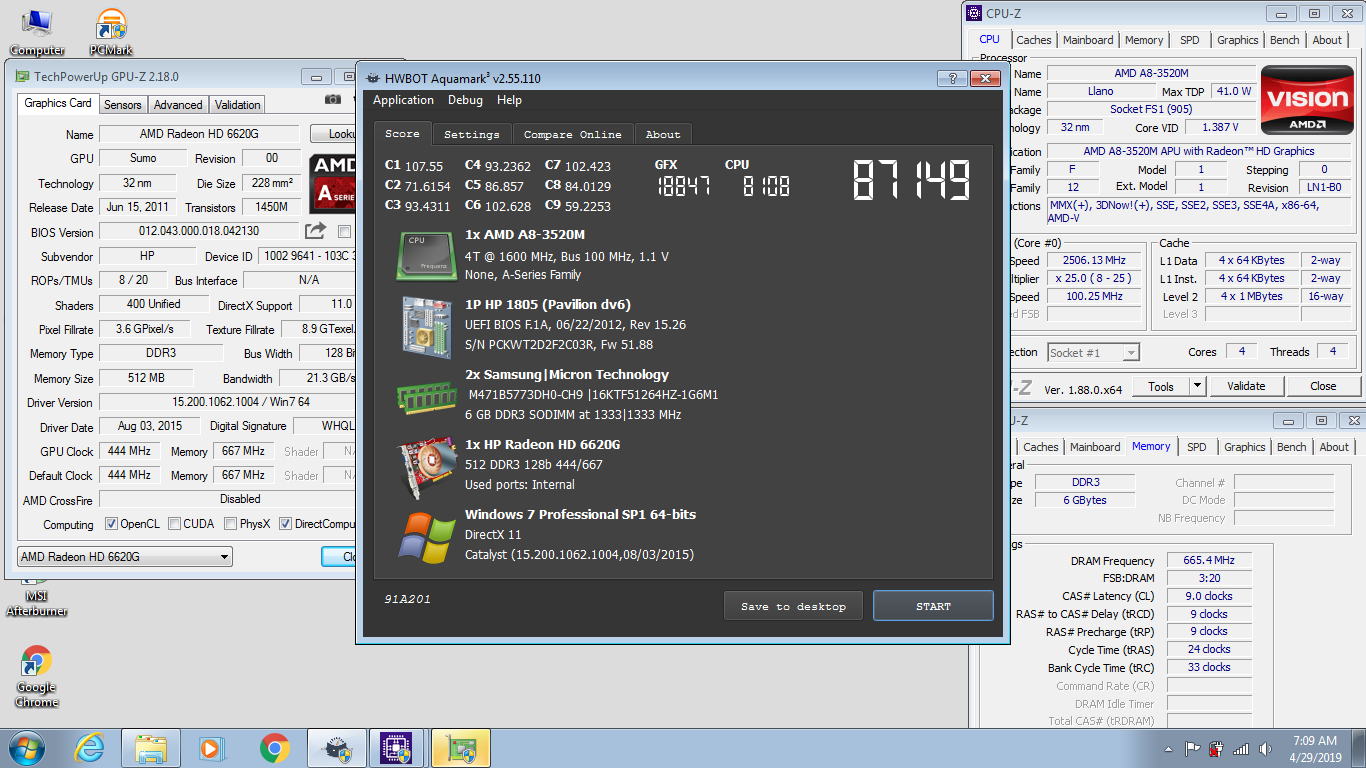Show hidden system tray icons
Viewport: 1366px width, 768px height.
(1169, 748)
